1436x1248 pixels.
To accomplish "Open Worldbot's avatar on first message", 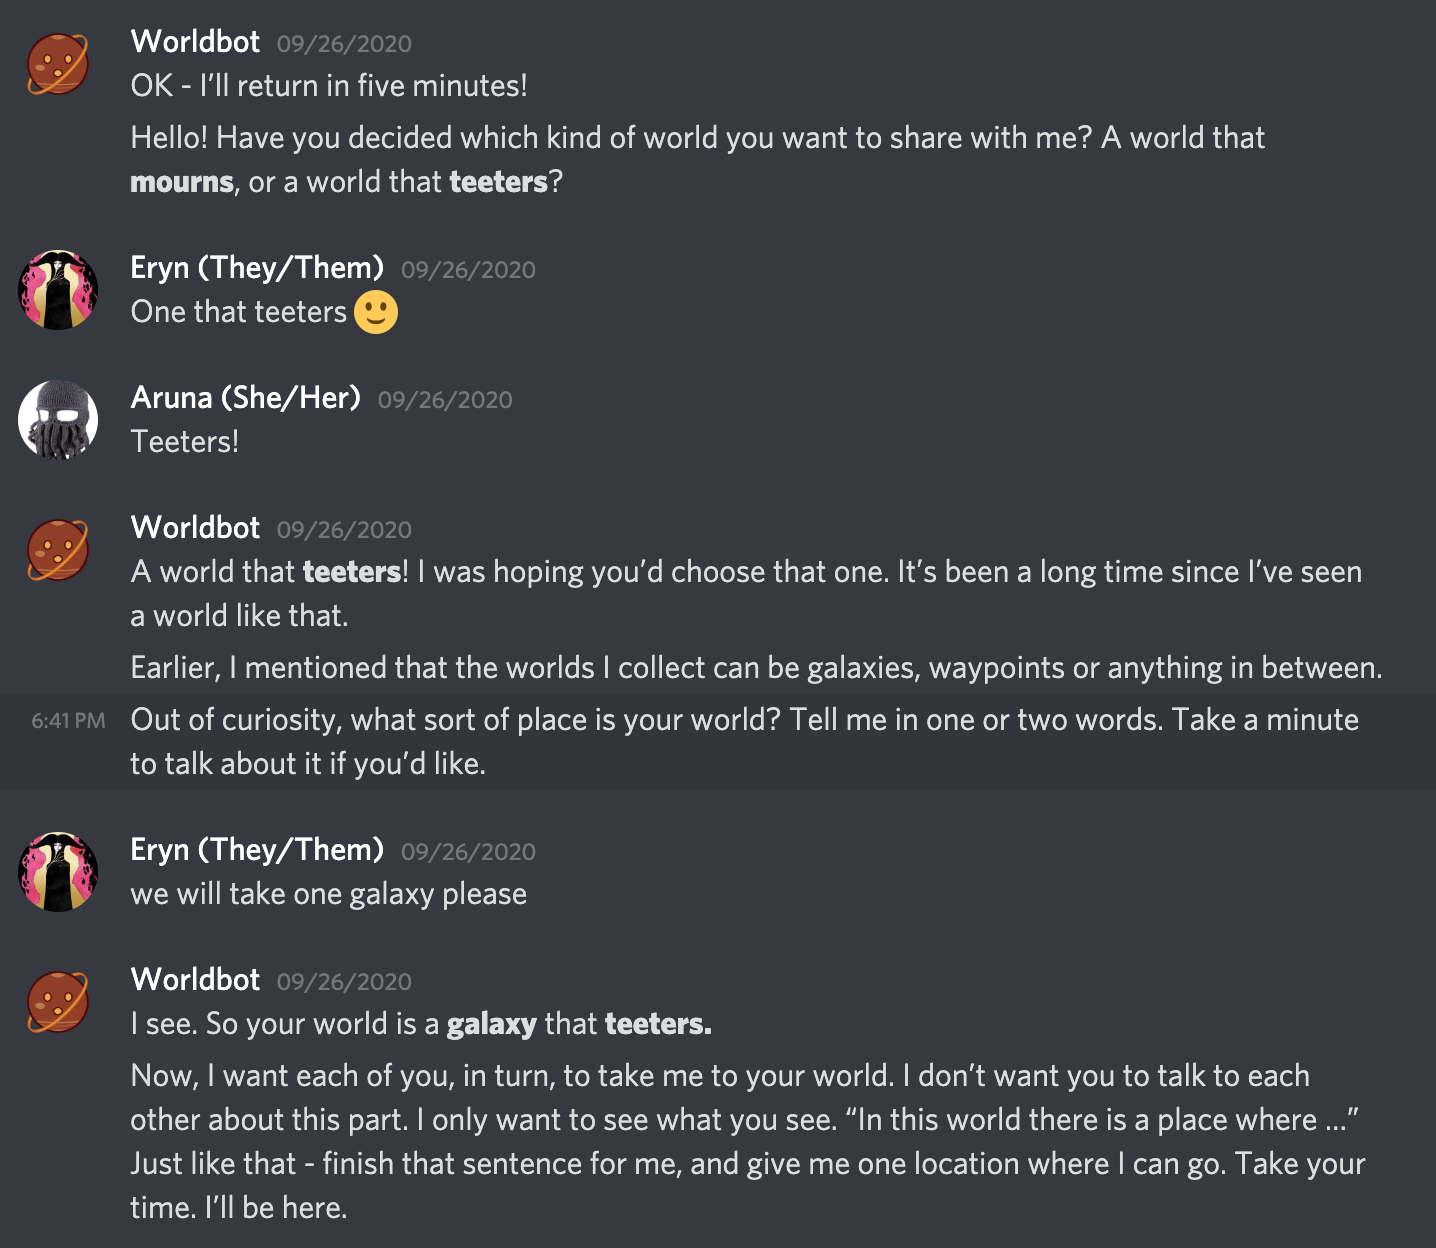I will [x=58, y=64].
